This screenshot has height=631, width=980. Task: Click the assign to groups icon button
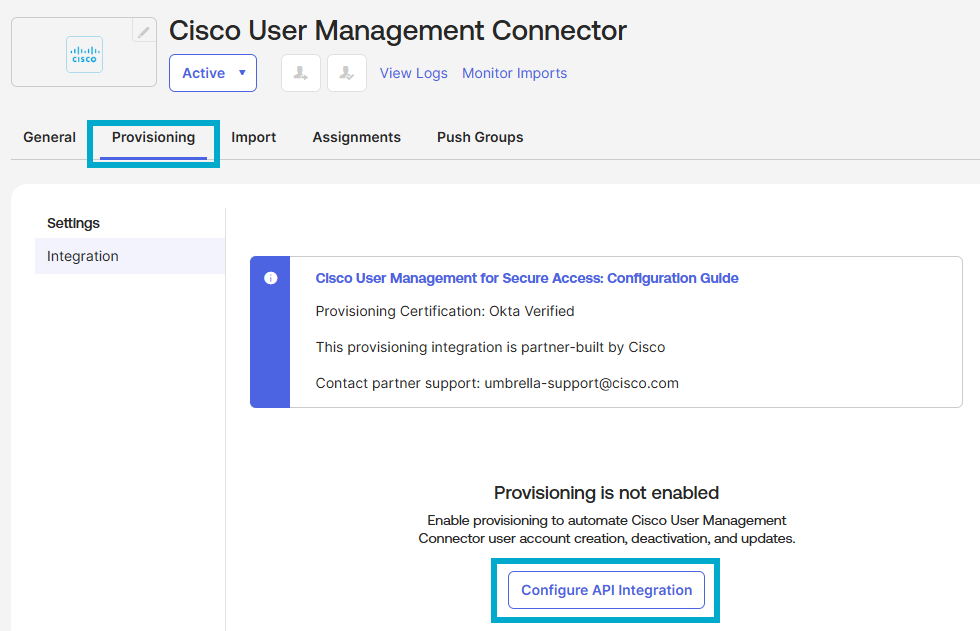[347, 73]
